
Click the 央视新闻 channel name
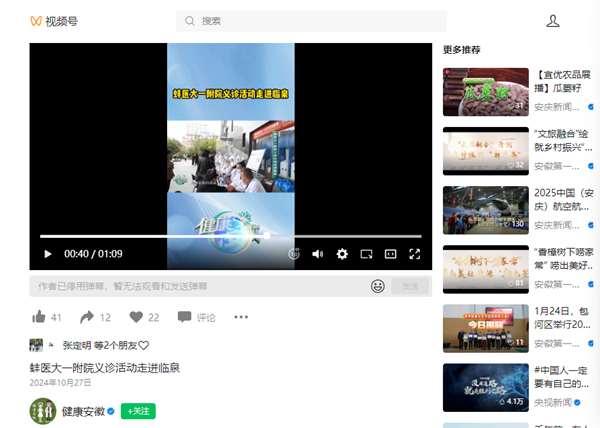click(x=553, y=402)
